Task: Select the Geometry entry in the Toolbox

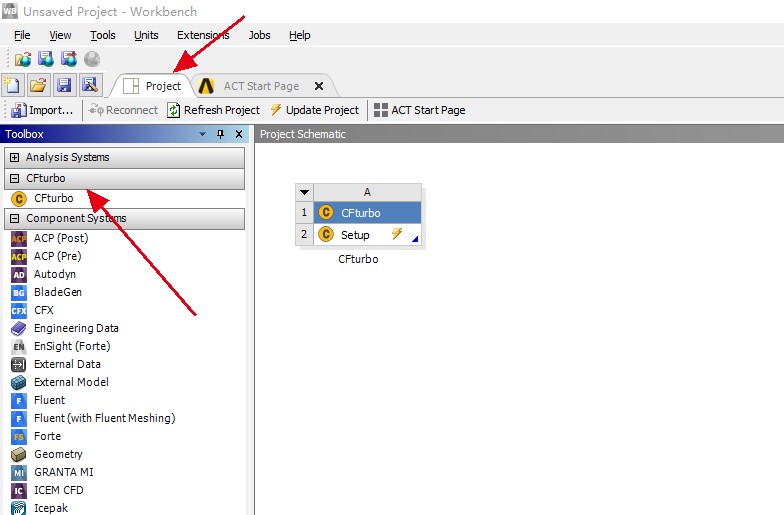Action: click(58, 454)
